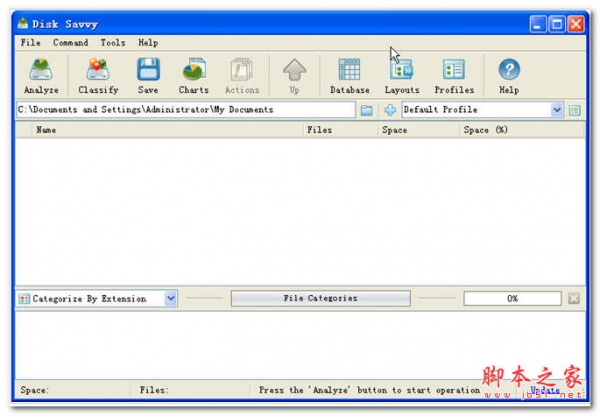
Task: Click the 0% progress bar
Action: point(512,299)
